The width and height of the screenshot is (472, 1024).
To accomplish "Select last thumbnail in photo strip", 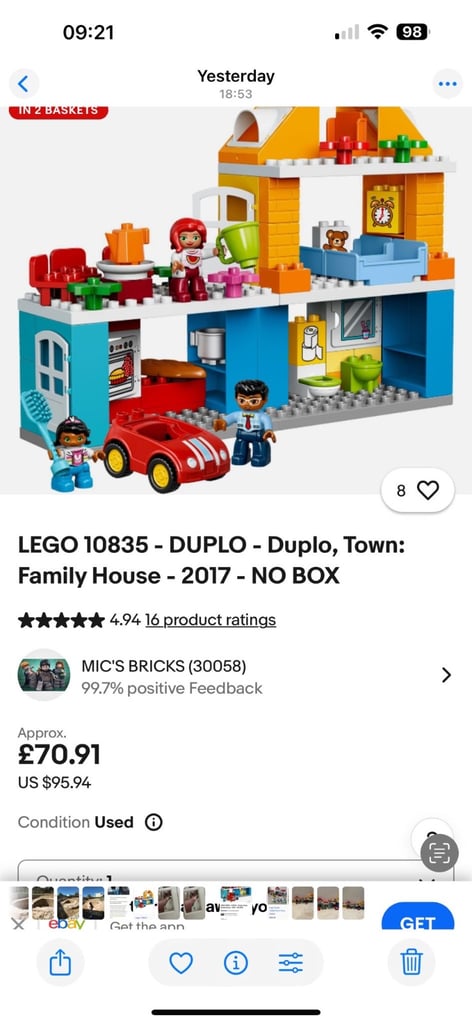I will pos(353,903).
